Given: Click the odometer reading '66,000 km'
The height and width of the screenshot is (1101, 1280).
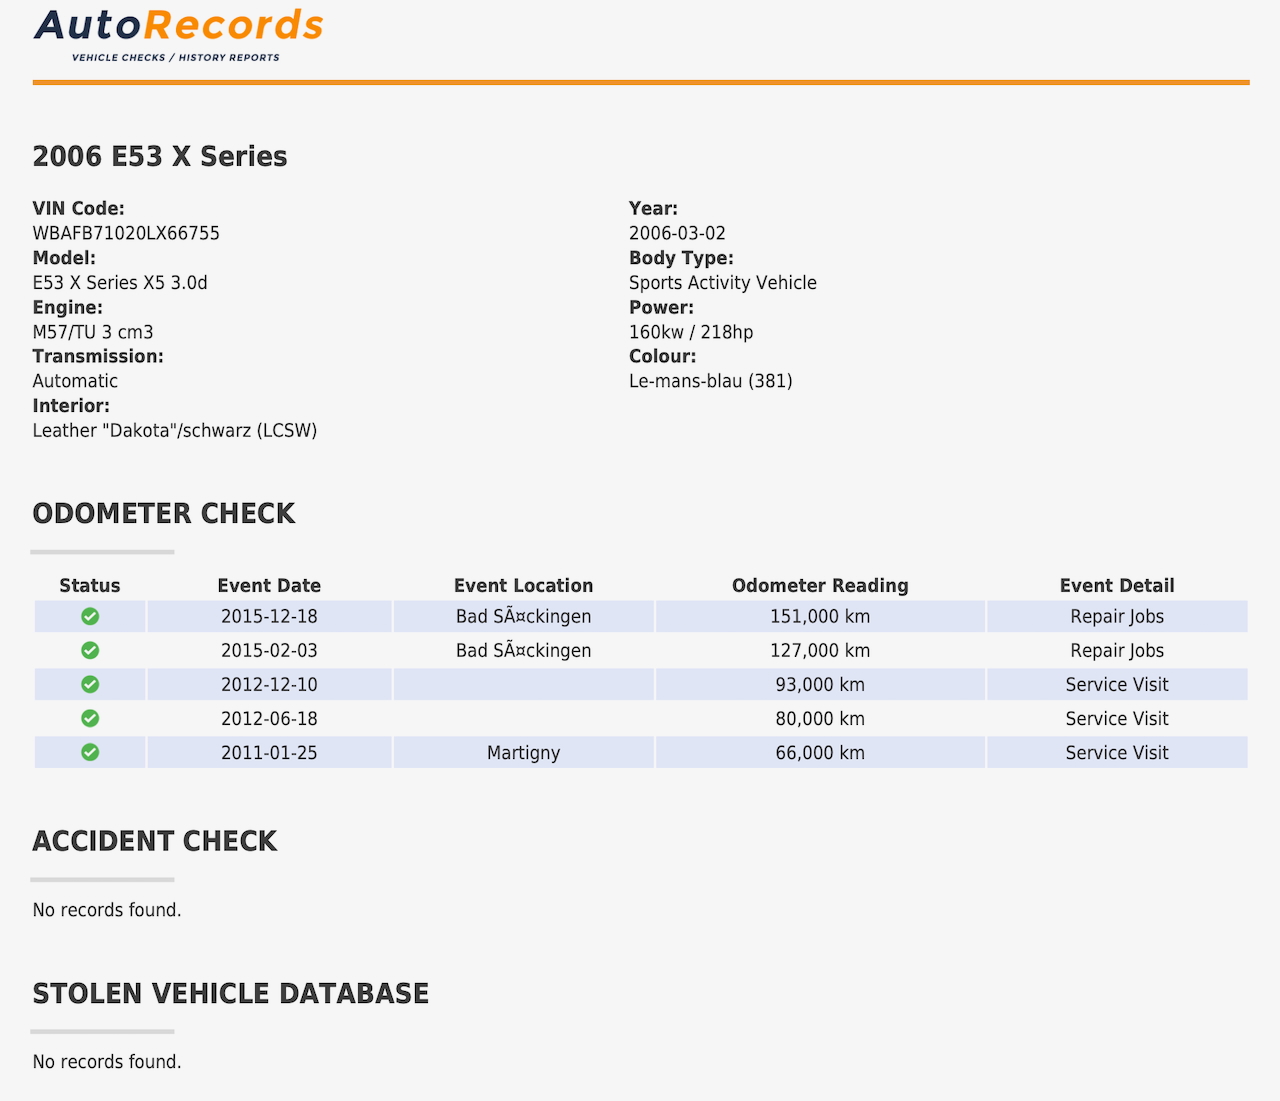Looking at the screenshot, I should (820, 752).
